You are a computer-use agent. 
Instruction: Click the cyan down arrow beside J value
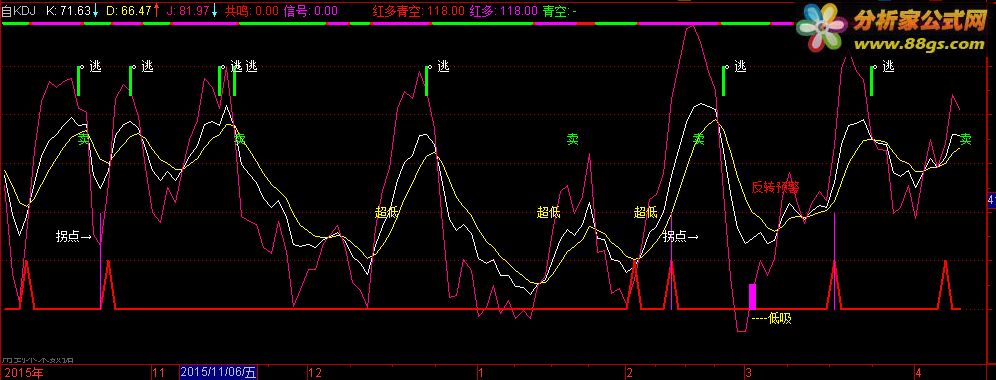[215, 10]
